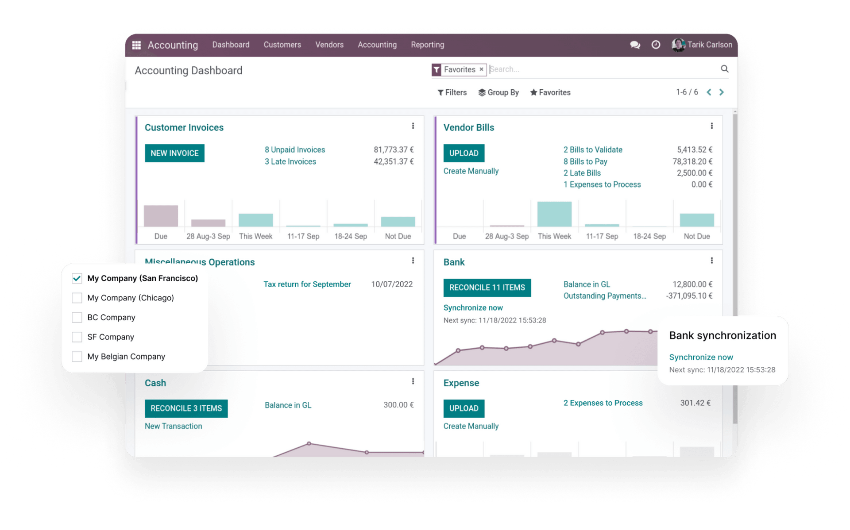This screenshot has width=850, height=530.
Task: Check BC Company checkbox
Action: [77, 318]
